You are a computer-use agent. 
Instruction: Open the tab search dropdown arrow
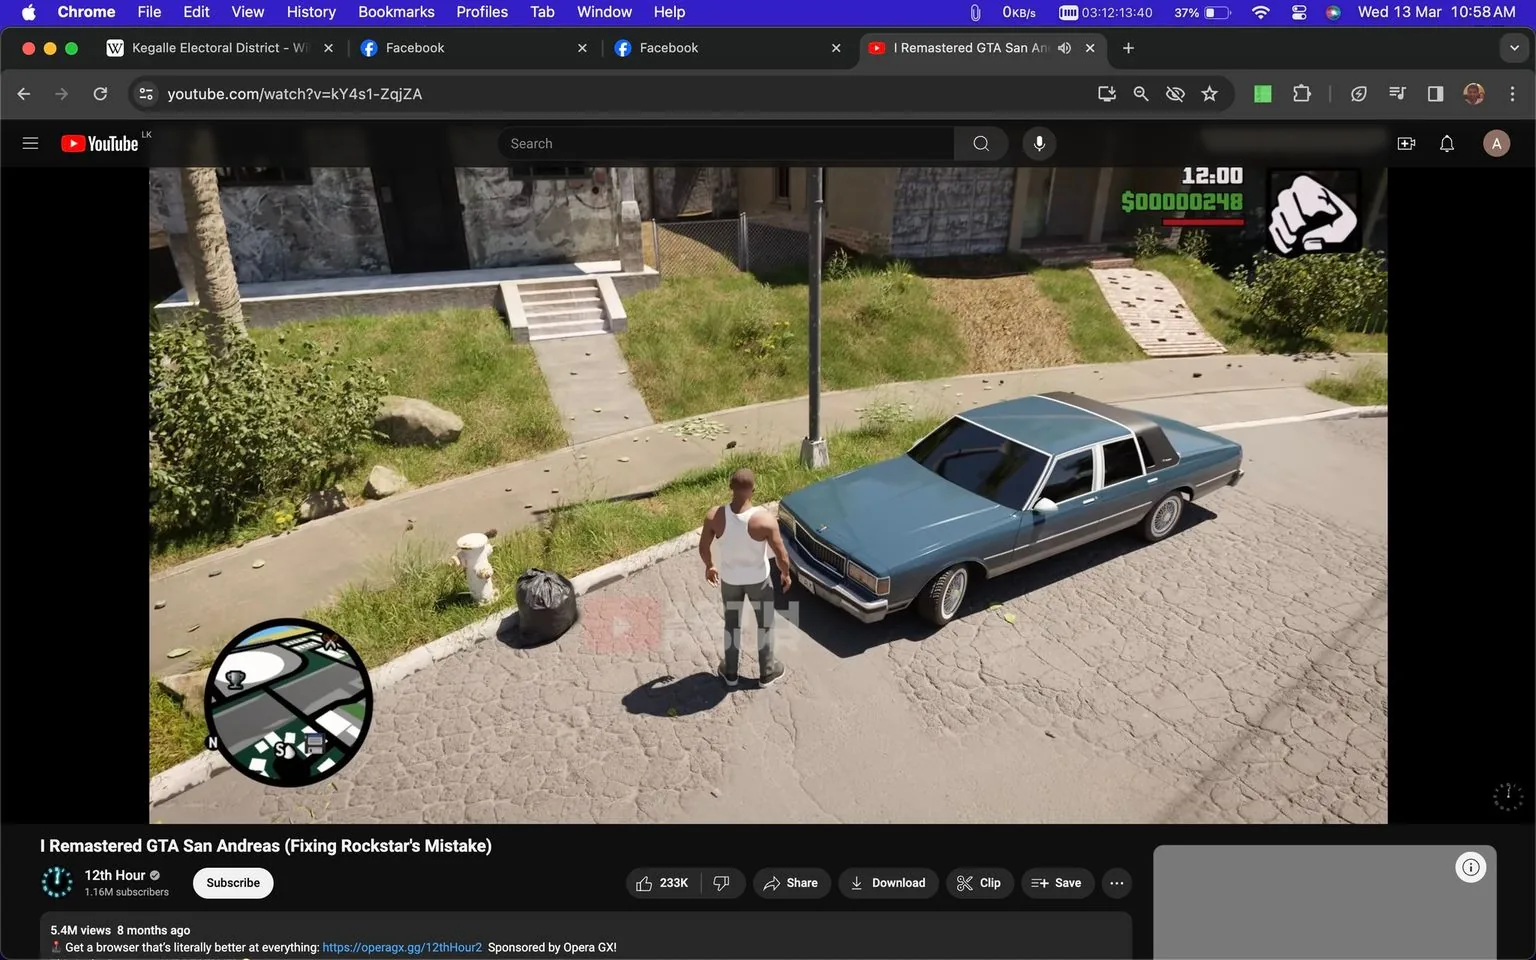click(1516, 47)
